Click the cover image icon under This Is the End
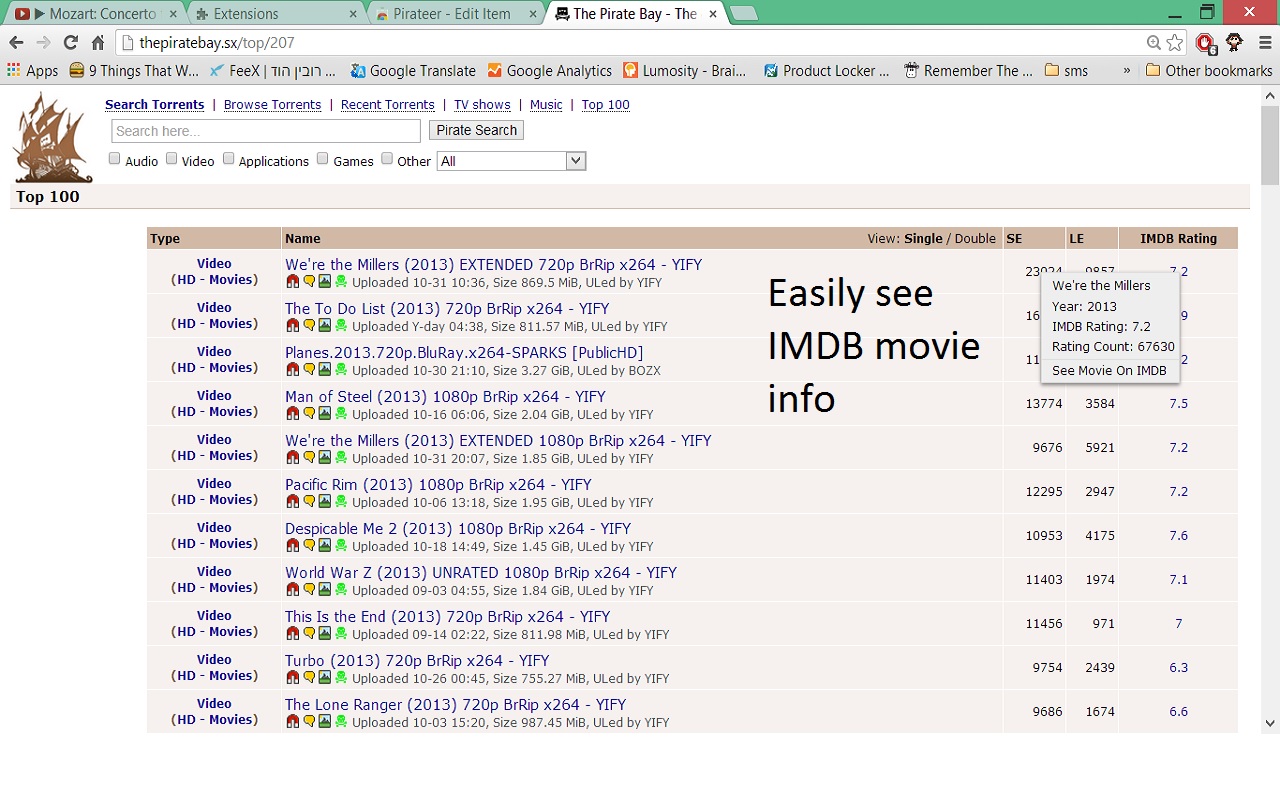 click(325, 634)
